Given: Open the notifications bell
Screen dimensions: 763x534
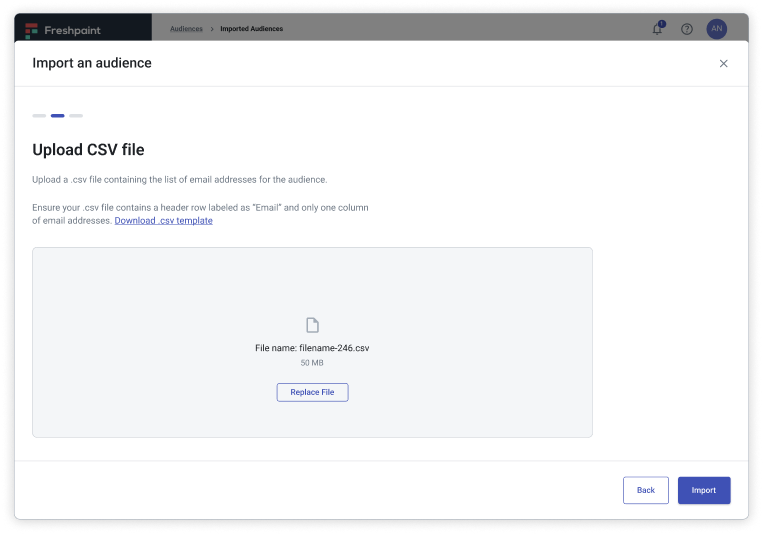Looking at the screenshot, I should (657, 30).
